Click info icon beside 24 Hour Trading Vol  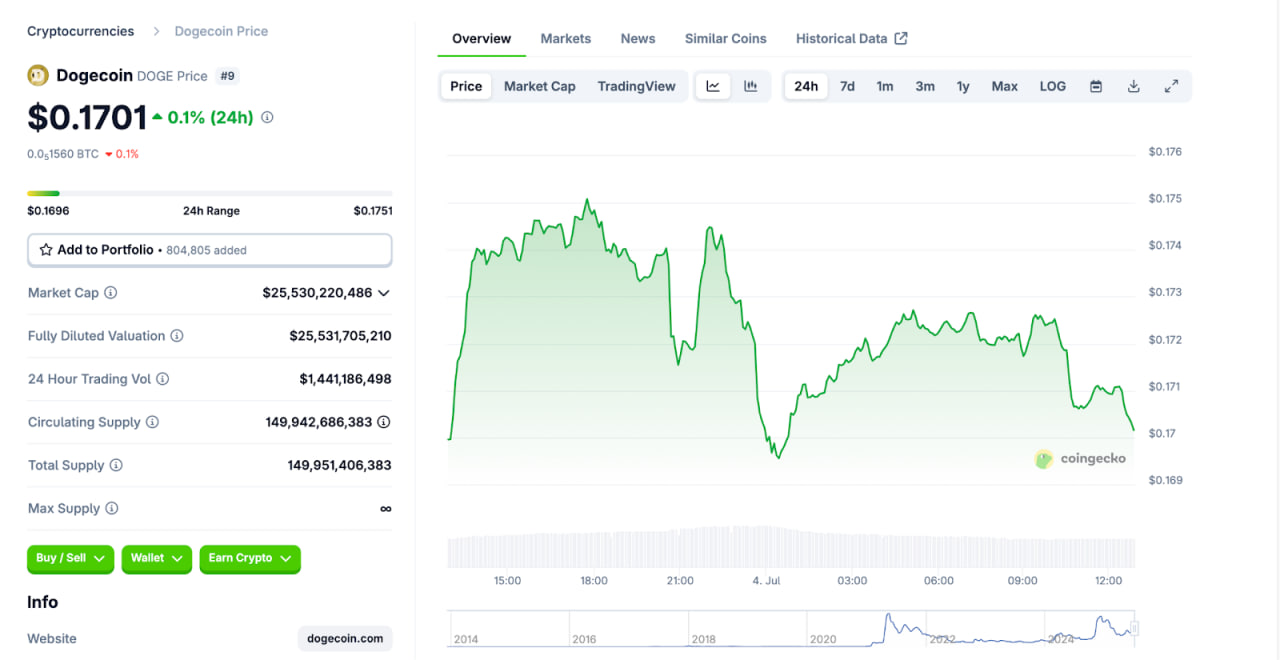[163, 379]
